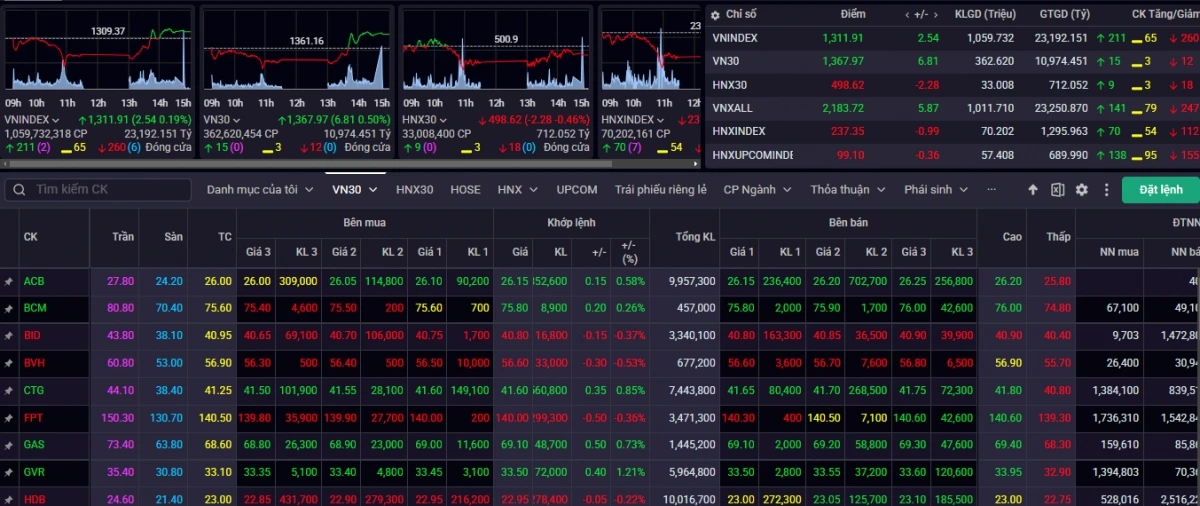1200x506 pixels.
Task: Toggle the pin icon for HDB
Action: [x=9, y=498]
